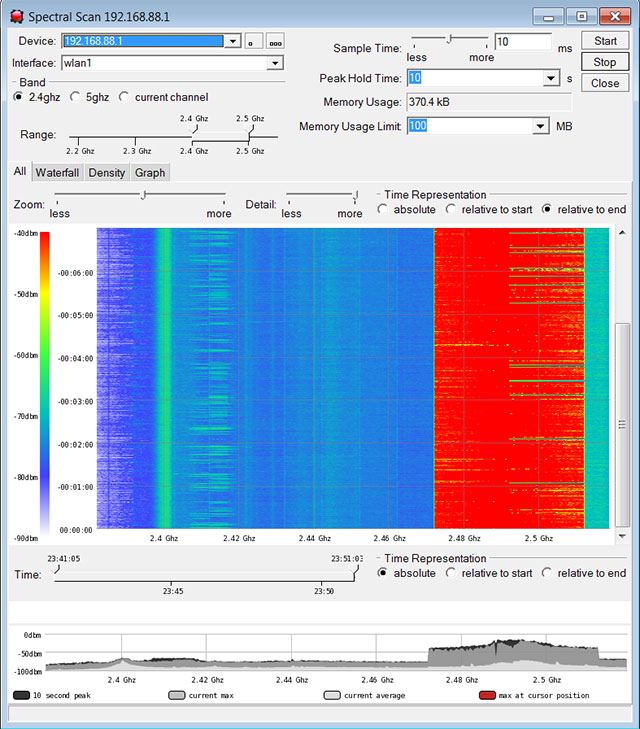Open the Interface wlan1 dropdown

275,63
